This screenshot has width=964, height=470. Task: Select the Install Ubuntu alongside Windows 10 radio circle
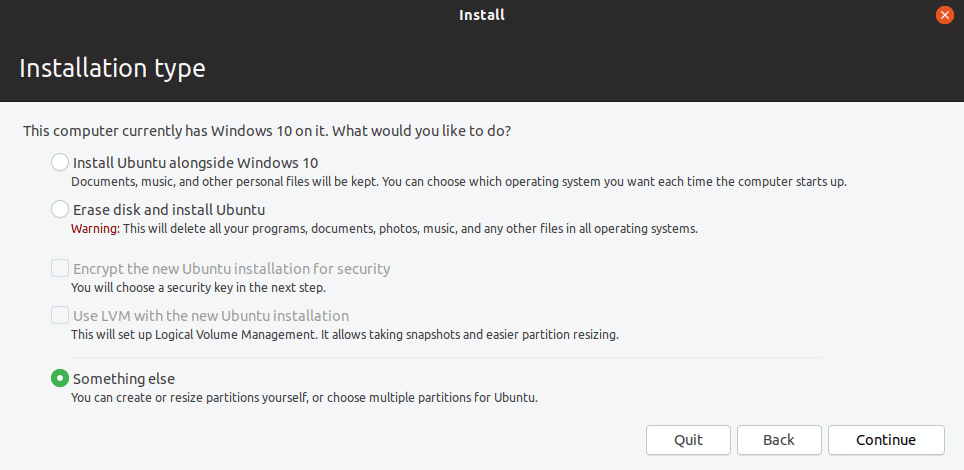pyautogui.click(x=60, y=162)
